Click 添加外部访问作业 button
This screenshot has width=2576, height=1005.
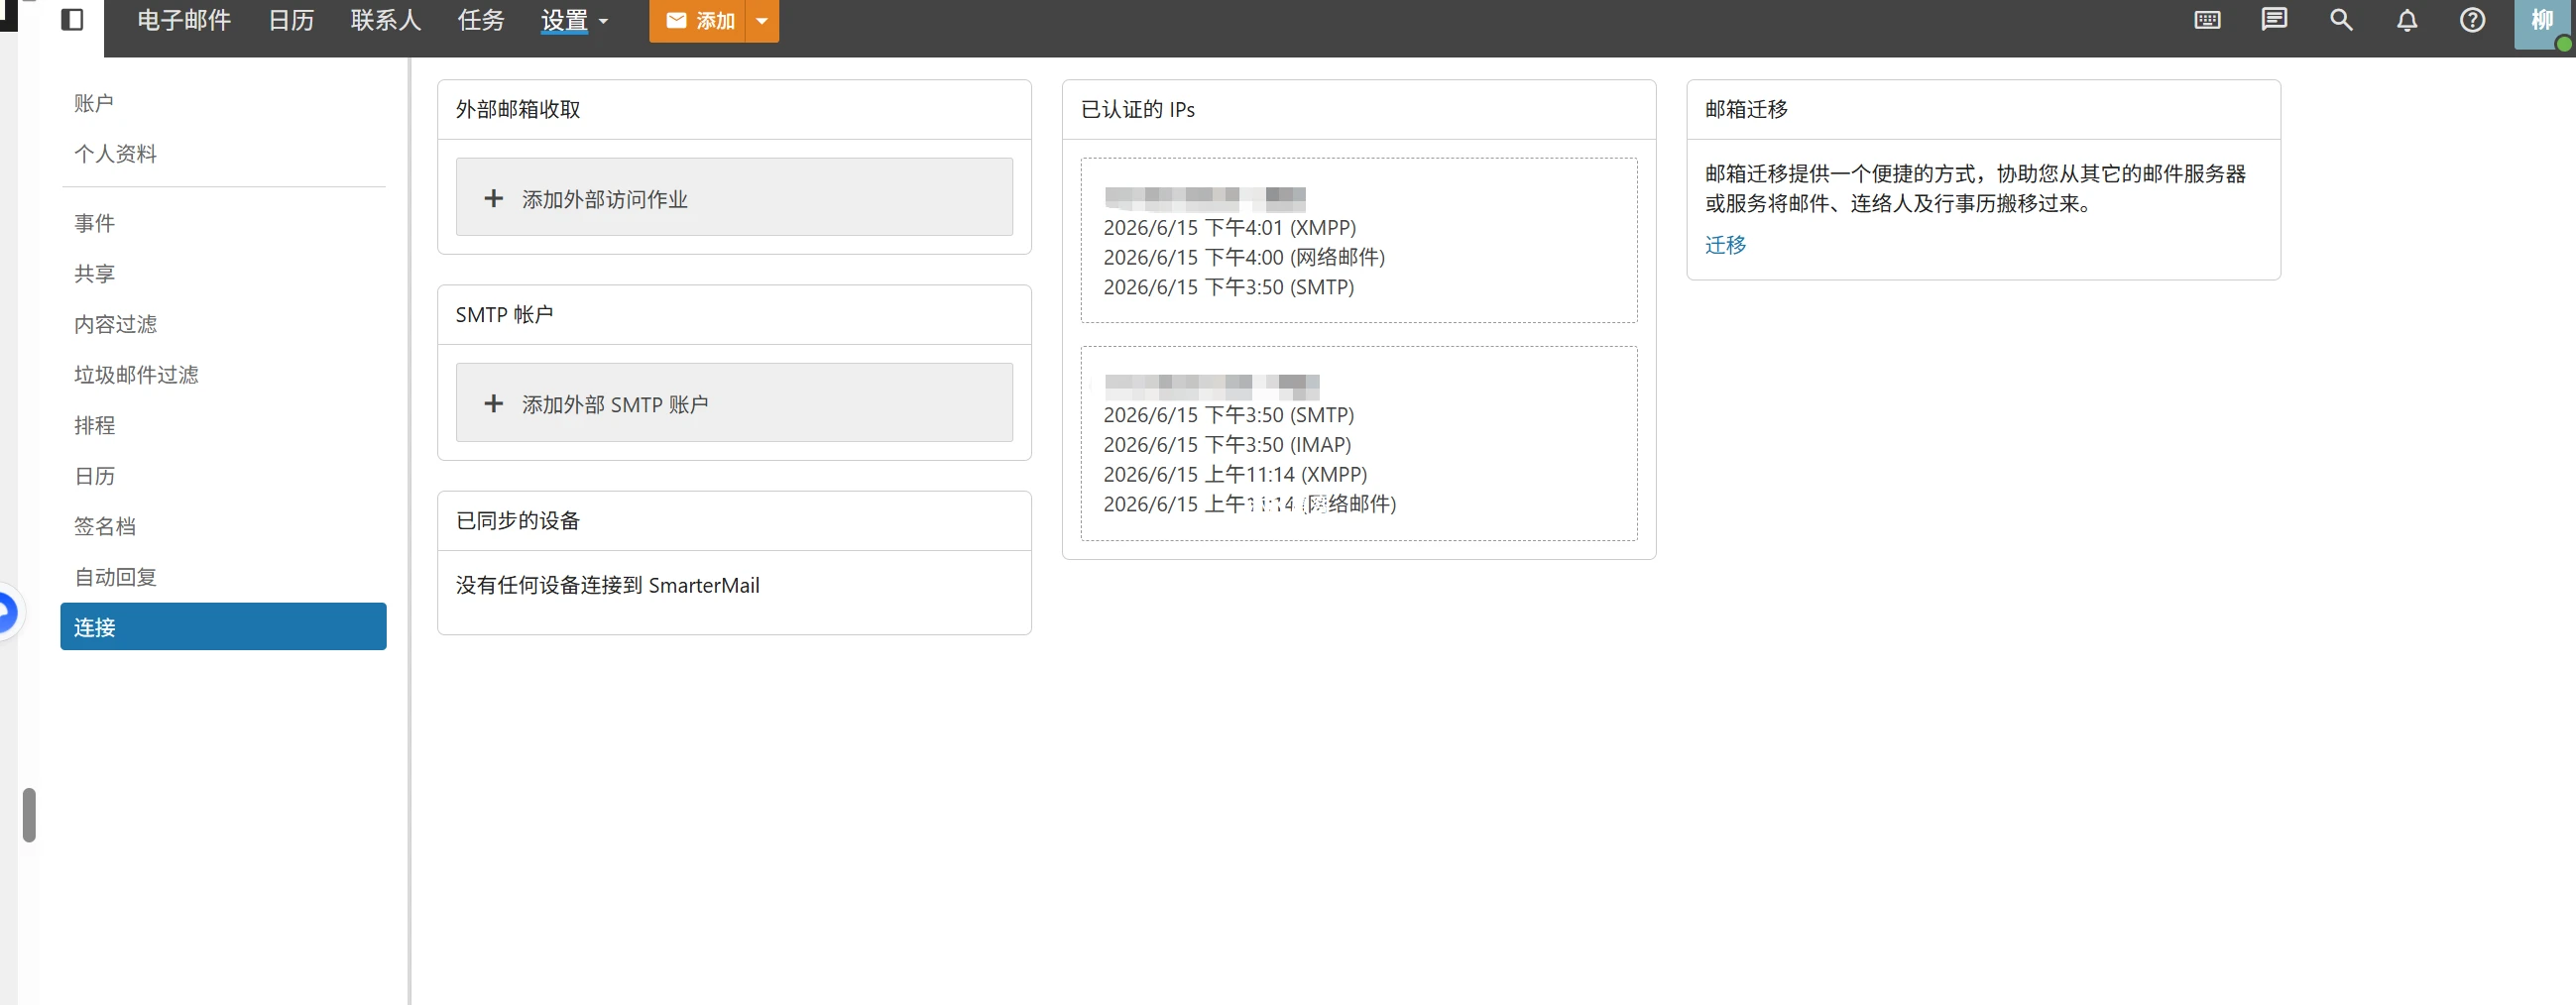734,197
